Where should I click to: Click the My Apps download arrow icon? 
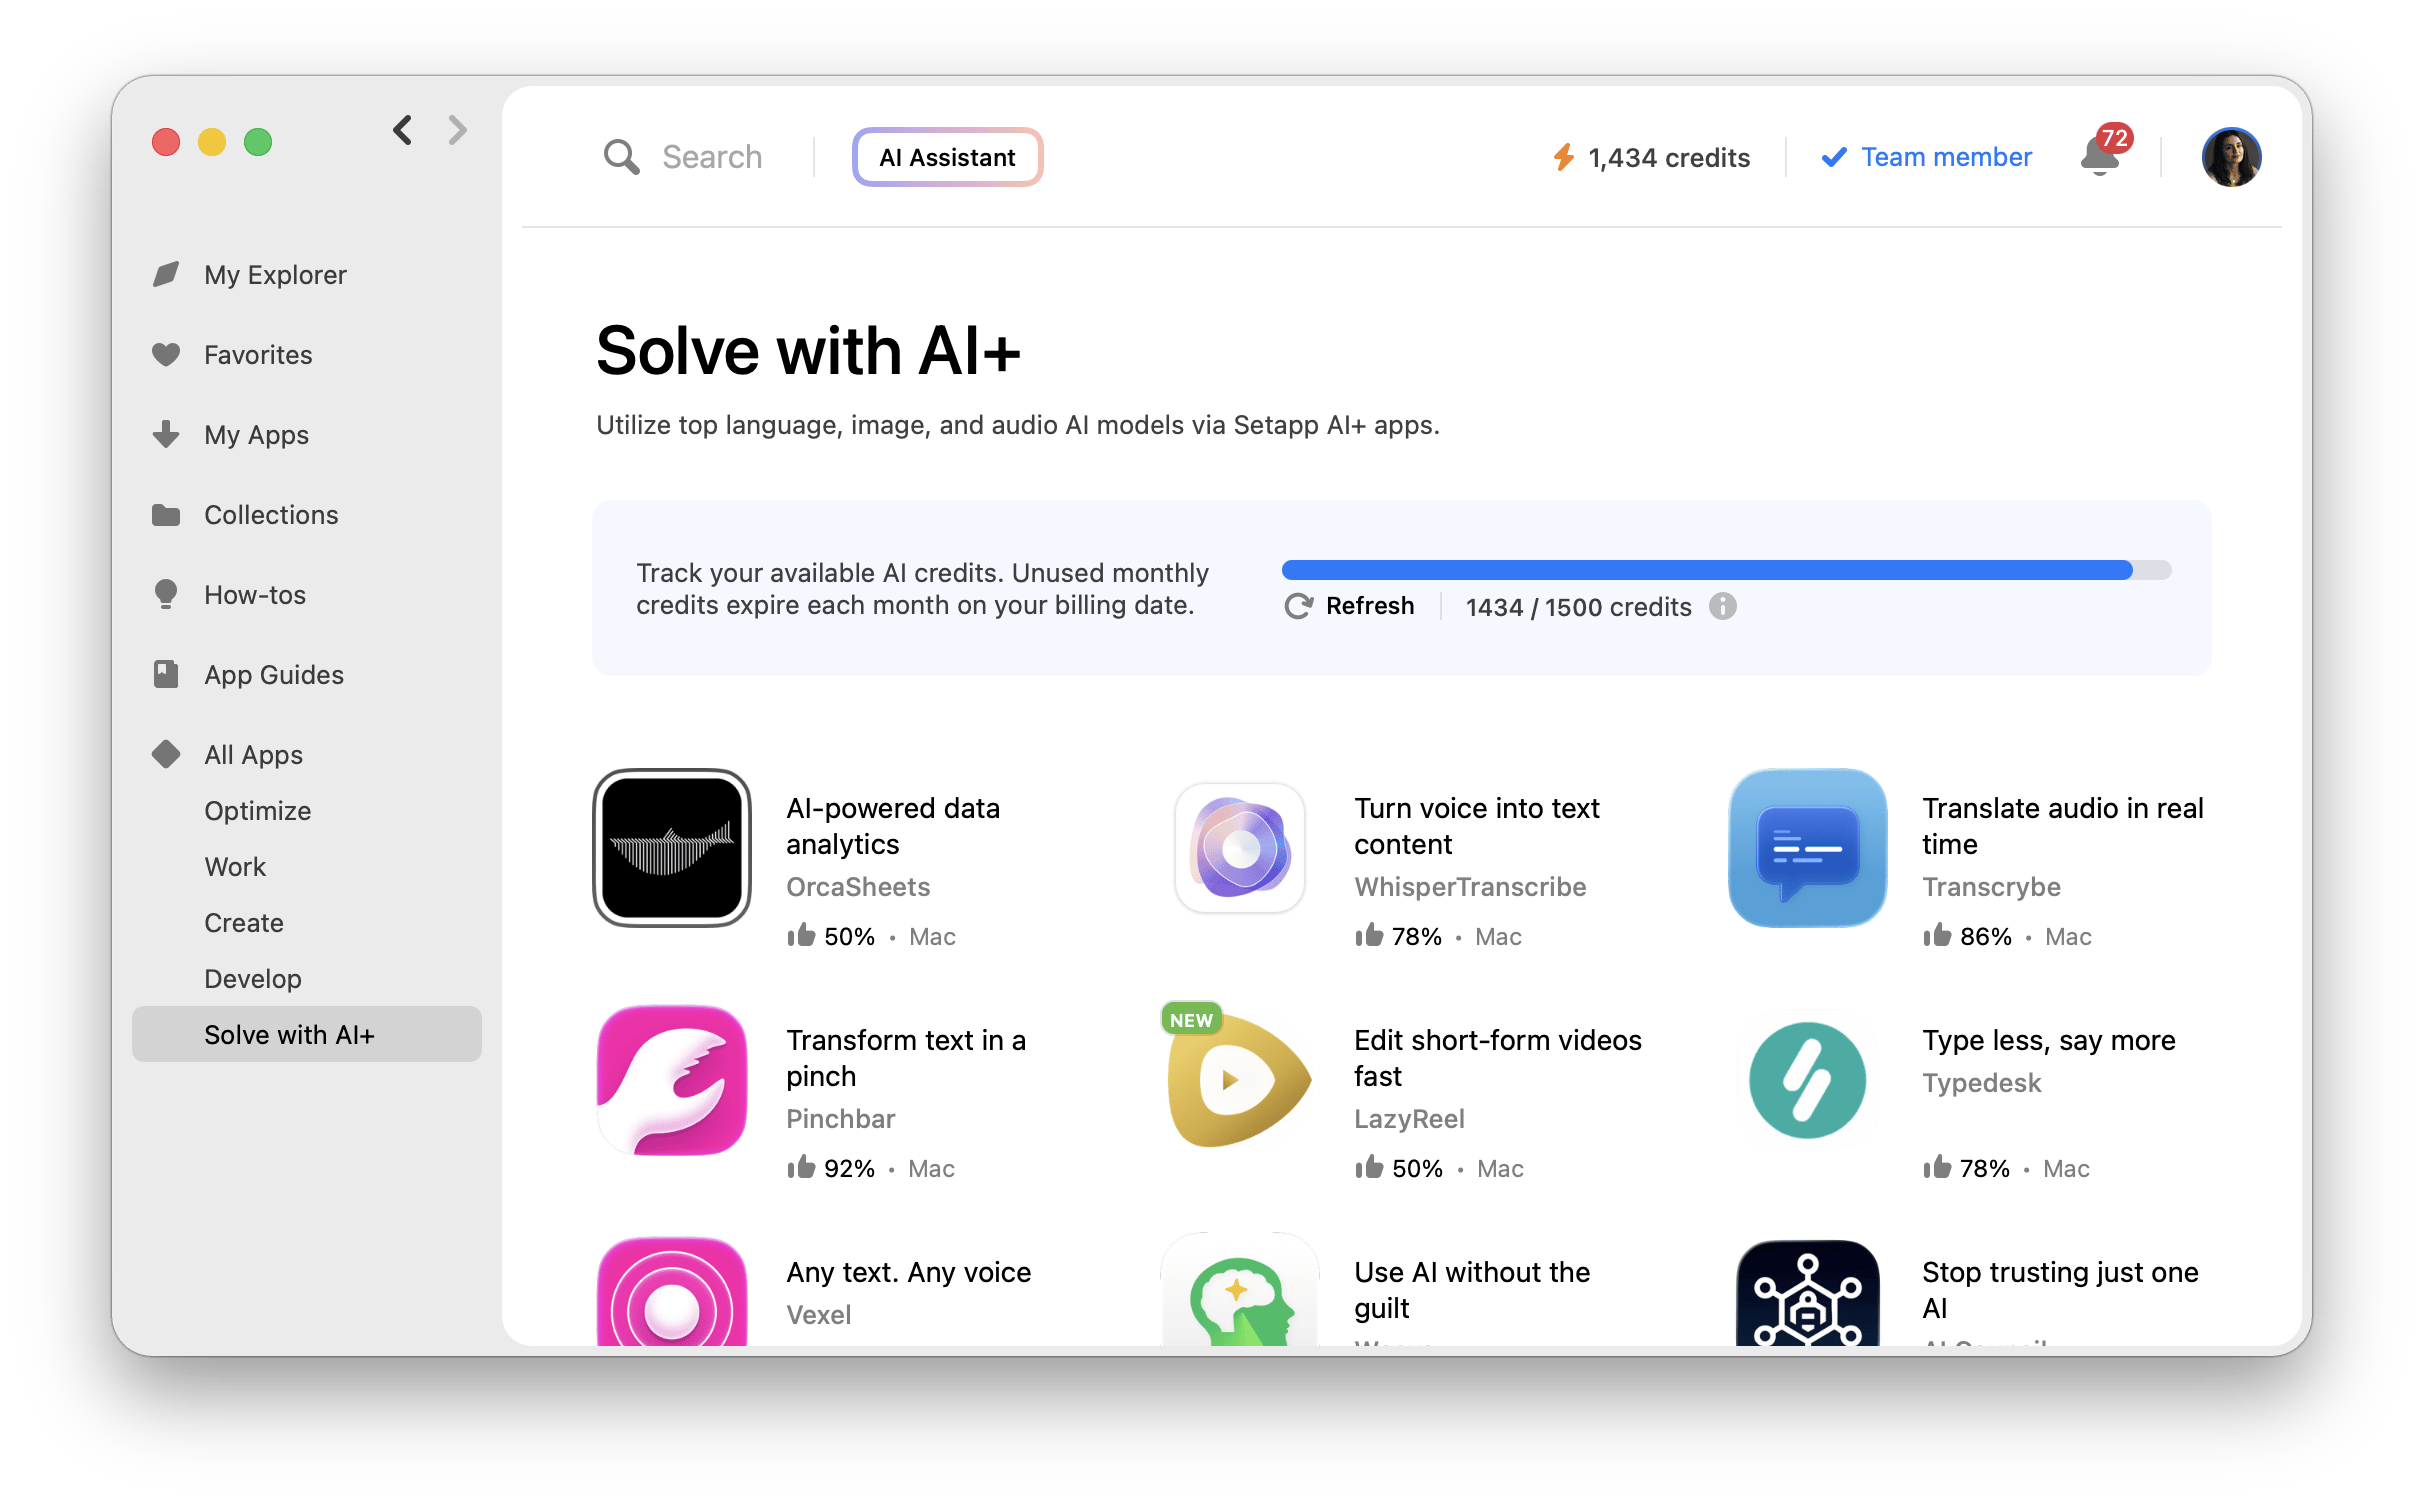pyautogui.click(x=166, y=434)
